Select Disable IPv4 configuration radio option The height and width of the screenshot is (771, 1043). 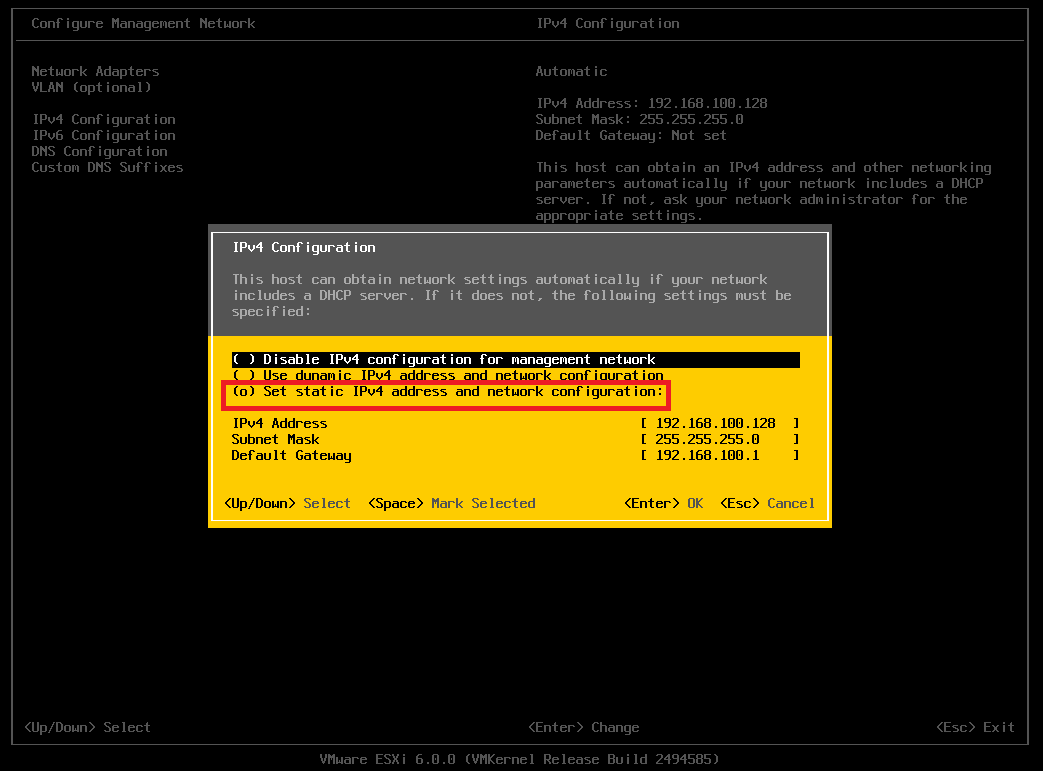(516, 360)
